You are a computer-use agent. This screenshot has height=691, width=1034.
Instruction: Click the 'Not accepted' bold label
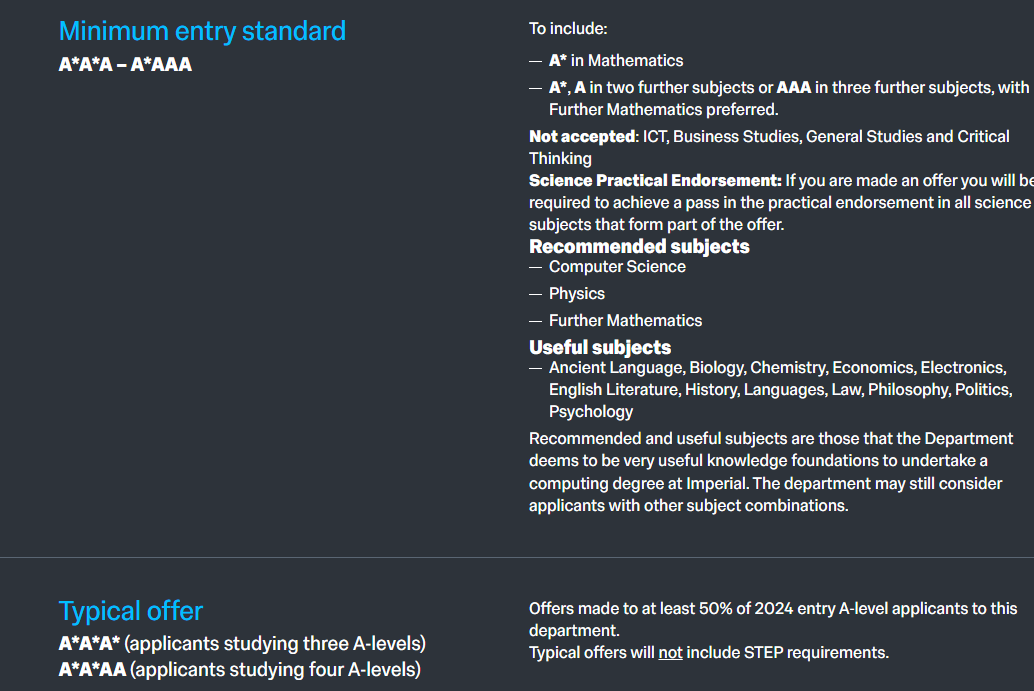583,136
